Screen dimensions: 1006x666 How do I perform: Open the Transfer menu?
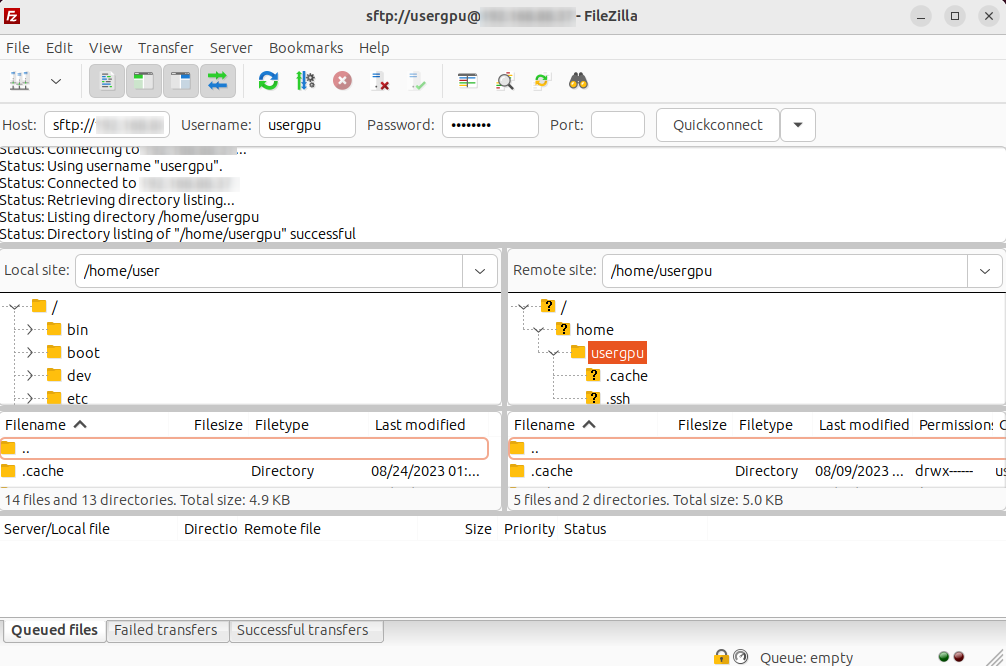(166, 48)
